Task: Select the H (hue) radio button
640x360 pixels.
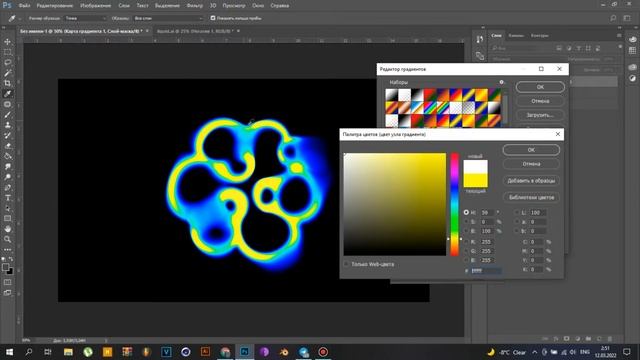Action: pos(466,213)
